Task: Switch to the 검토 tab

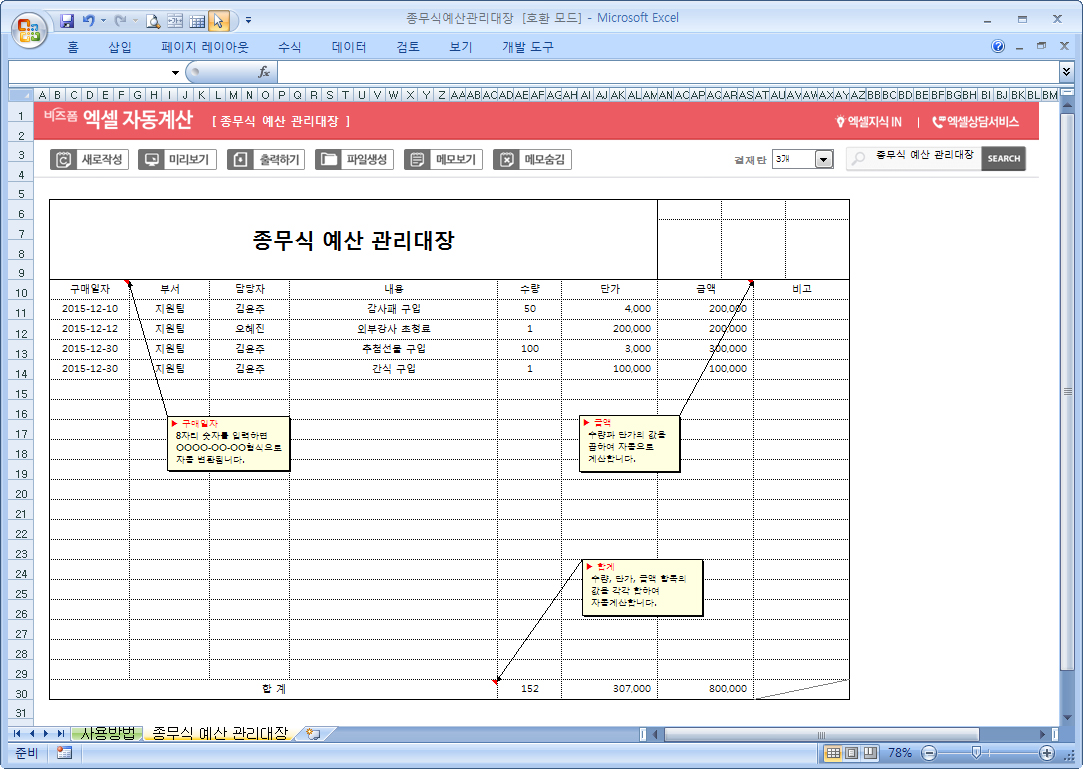Action: pyautogui.click(x=408, y=47)
